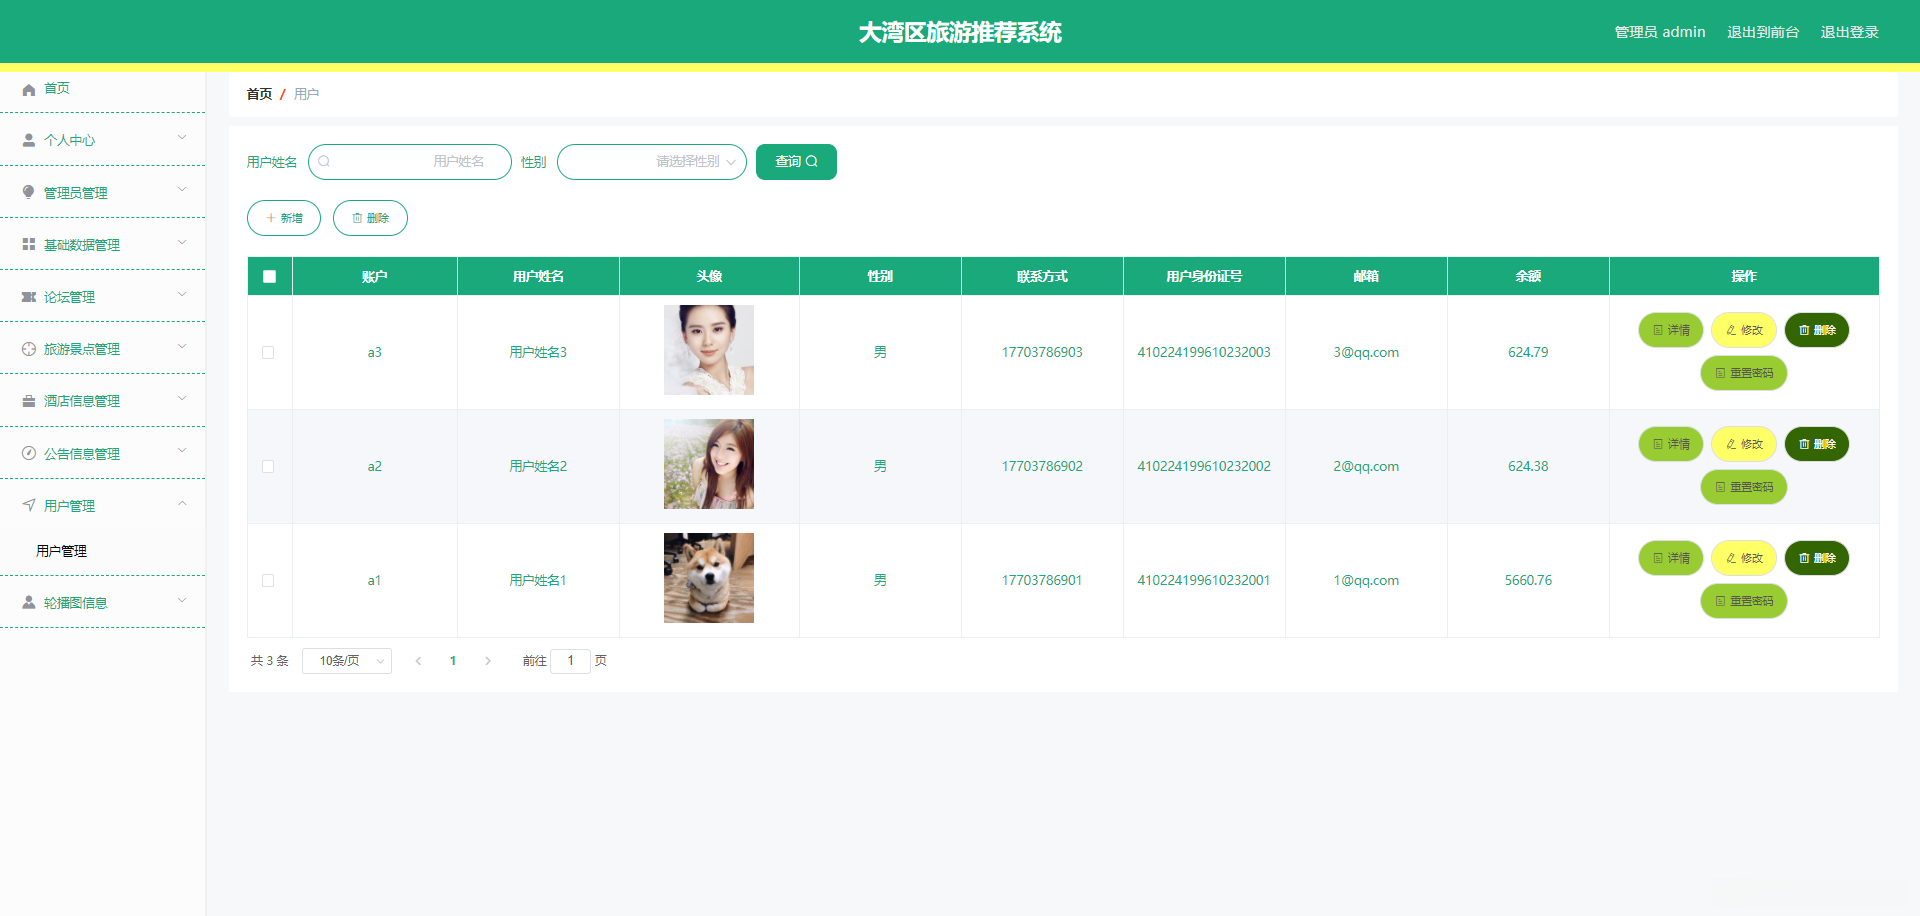Click the 退出登录 link
Image resolution: width=1920 pixels, height=916 pixels.
click(1849, 32)
